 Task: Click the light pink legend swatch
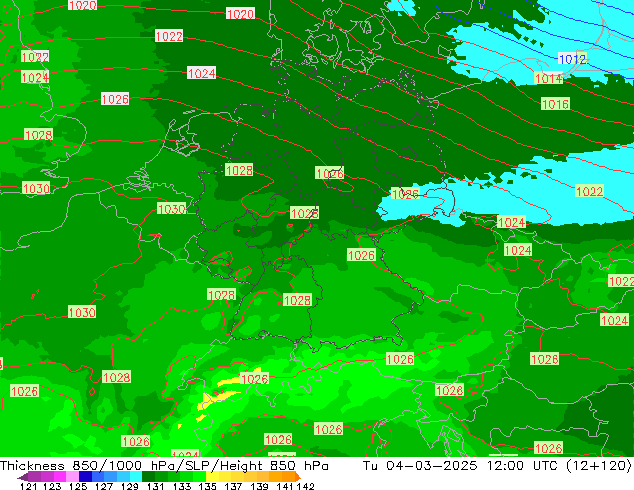(x=72, y=477)
